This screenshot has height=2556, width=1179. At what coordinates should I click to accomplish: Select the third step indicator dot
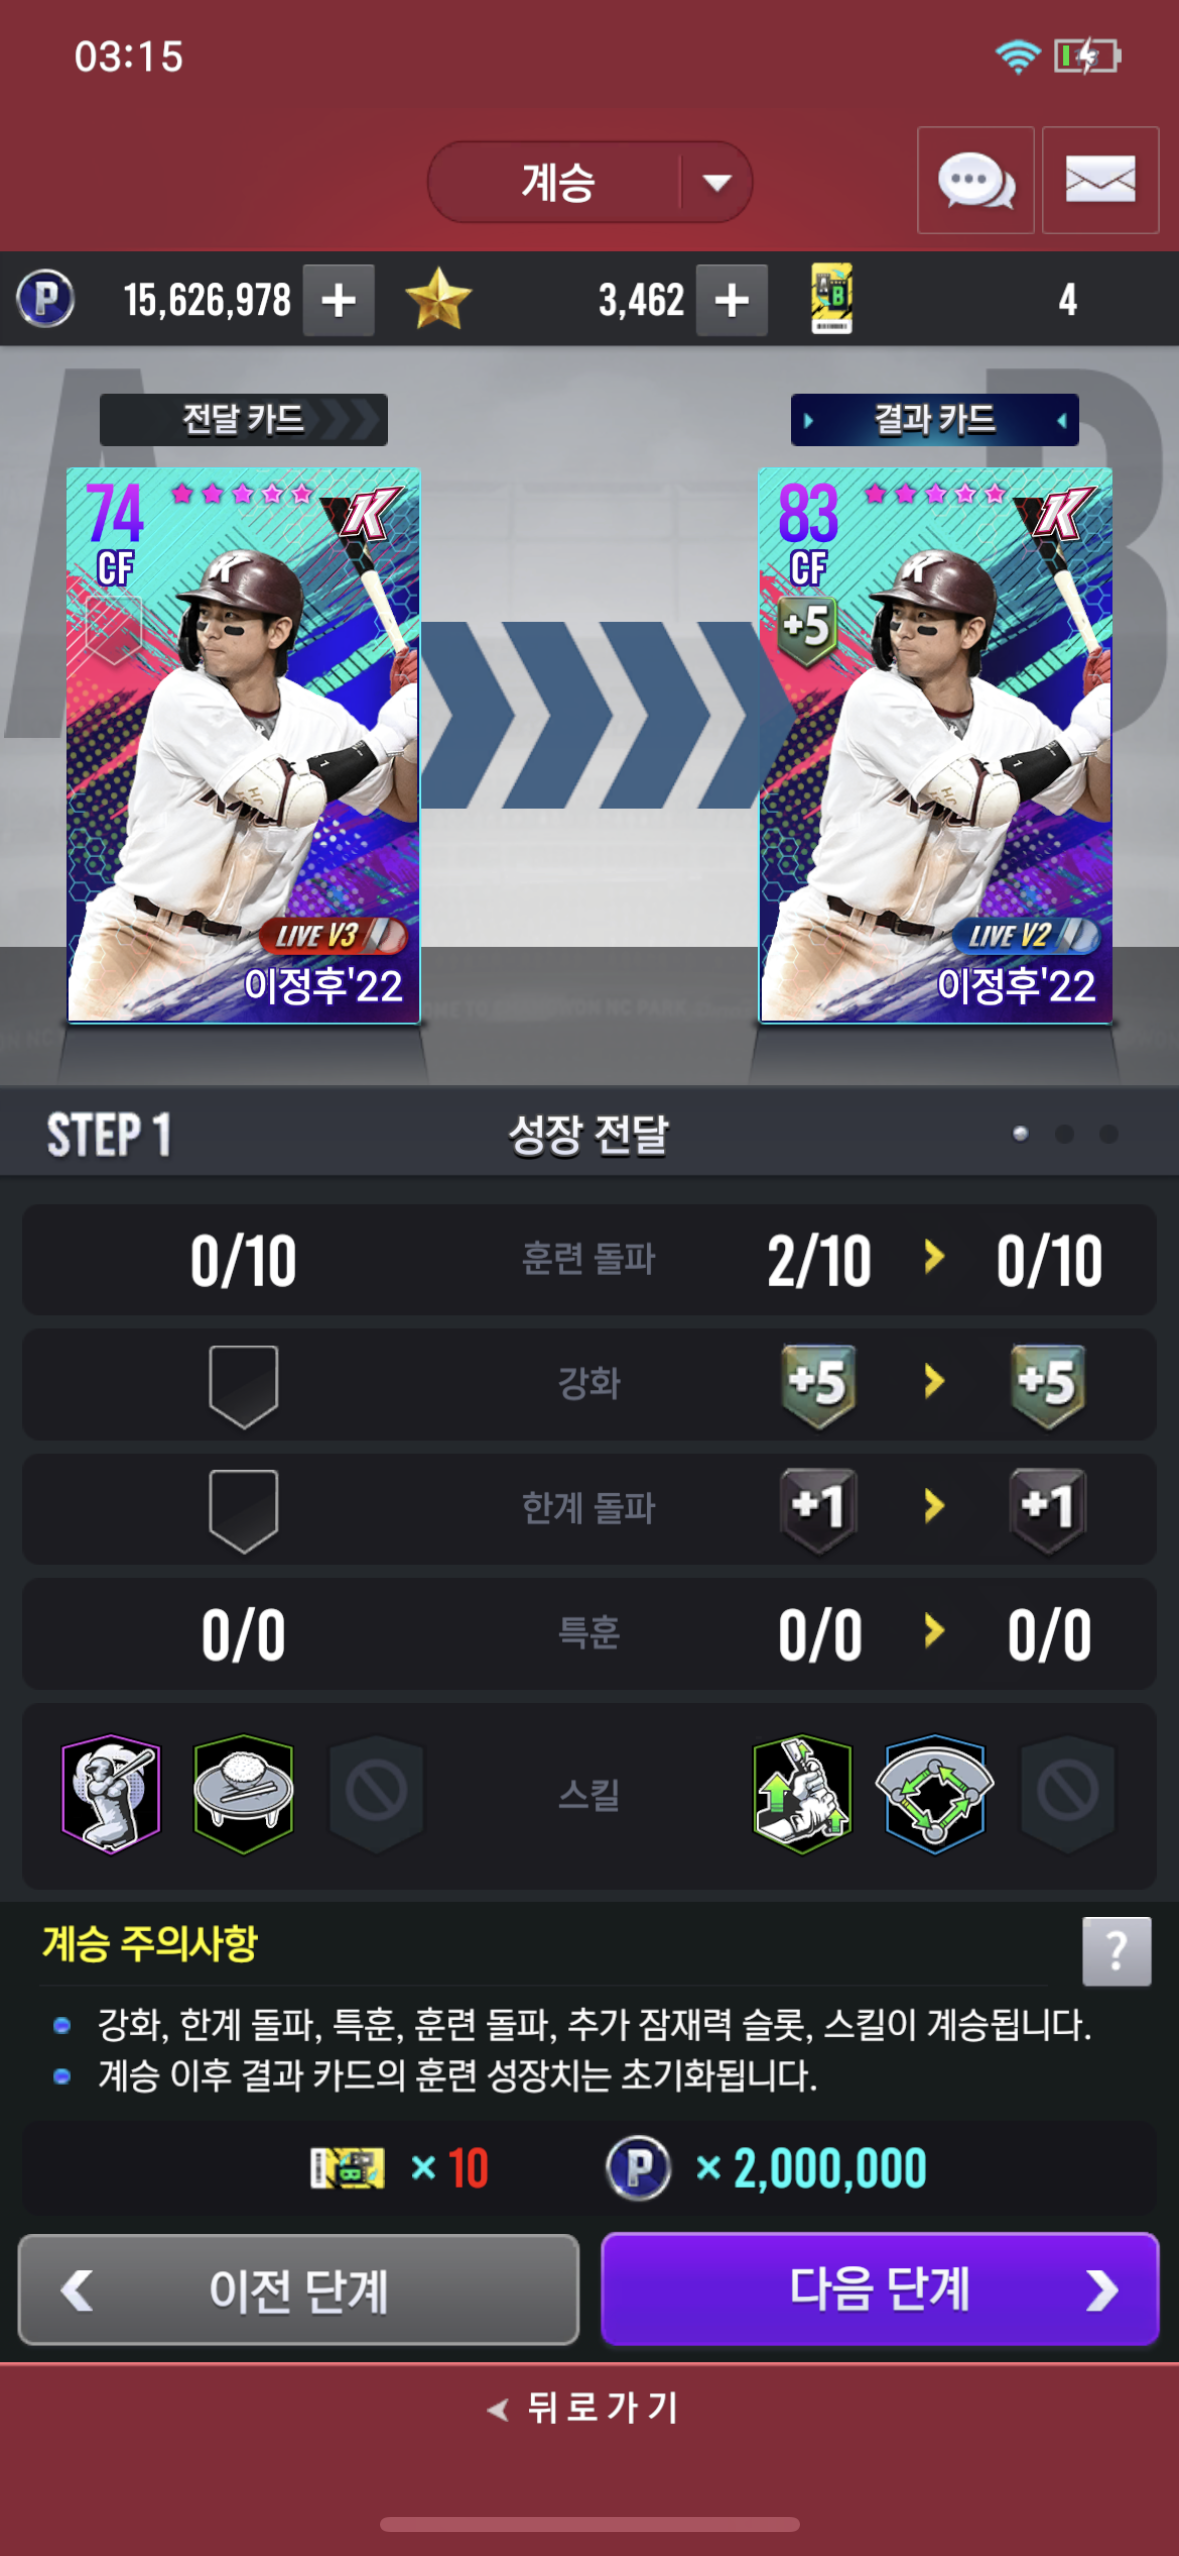(x=1108, y=1134)
